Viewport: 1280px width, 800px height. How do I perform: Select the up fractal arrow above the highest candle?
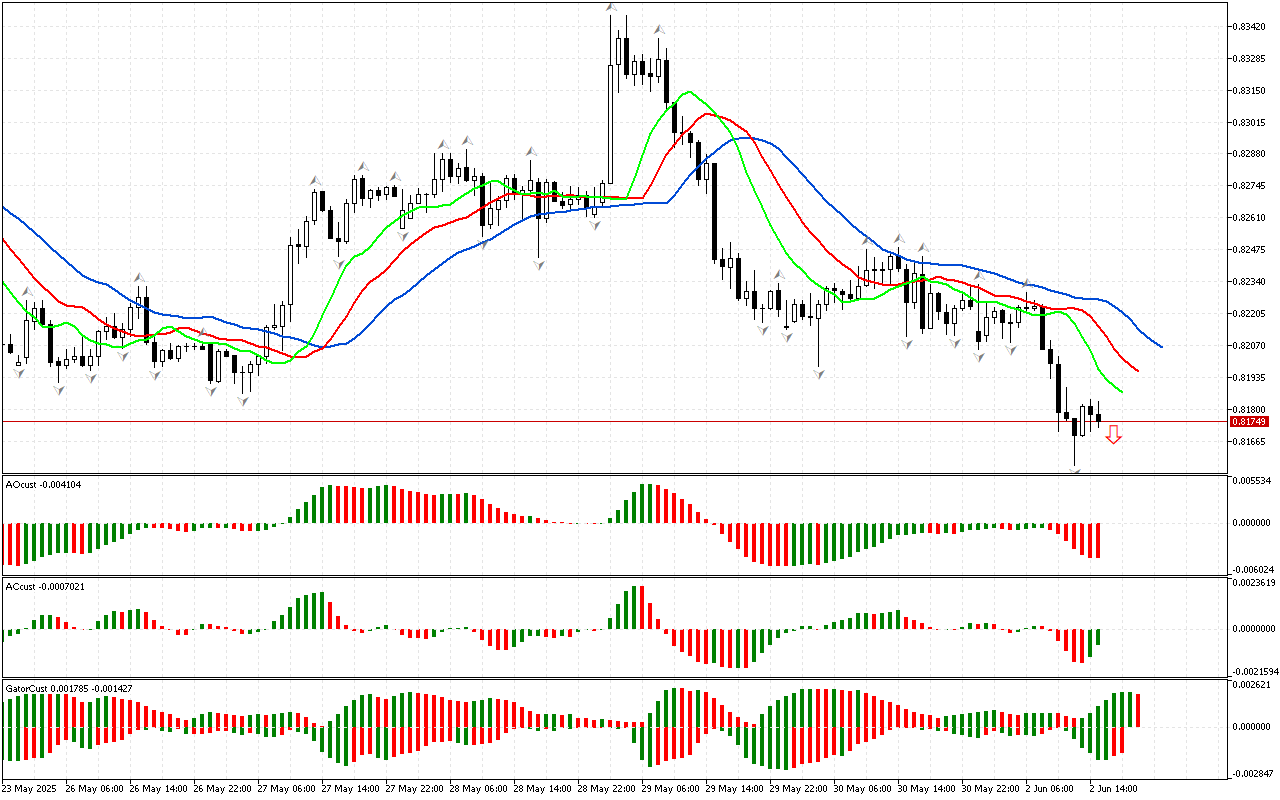click(611, 8)
